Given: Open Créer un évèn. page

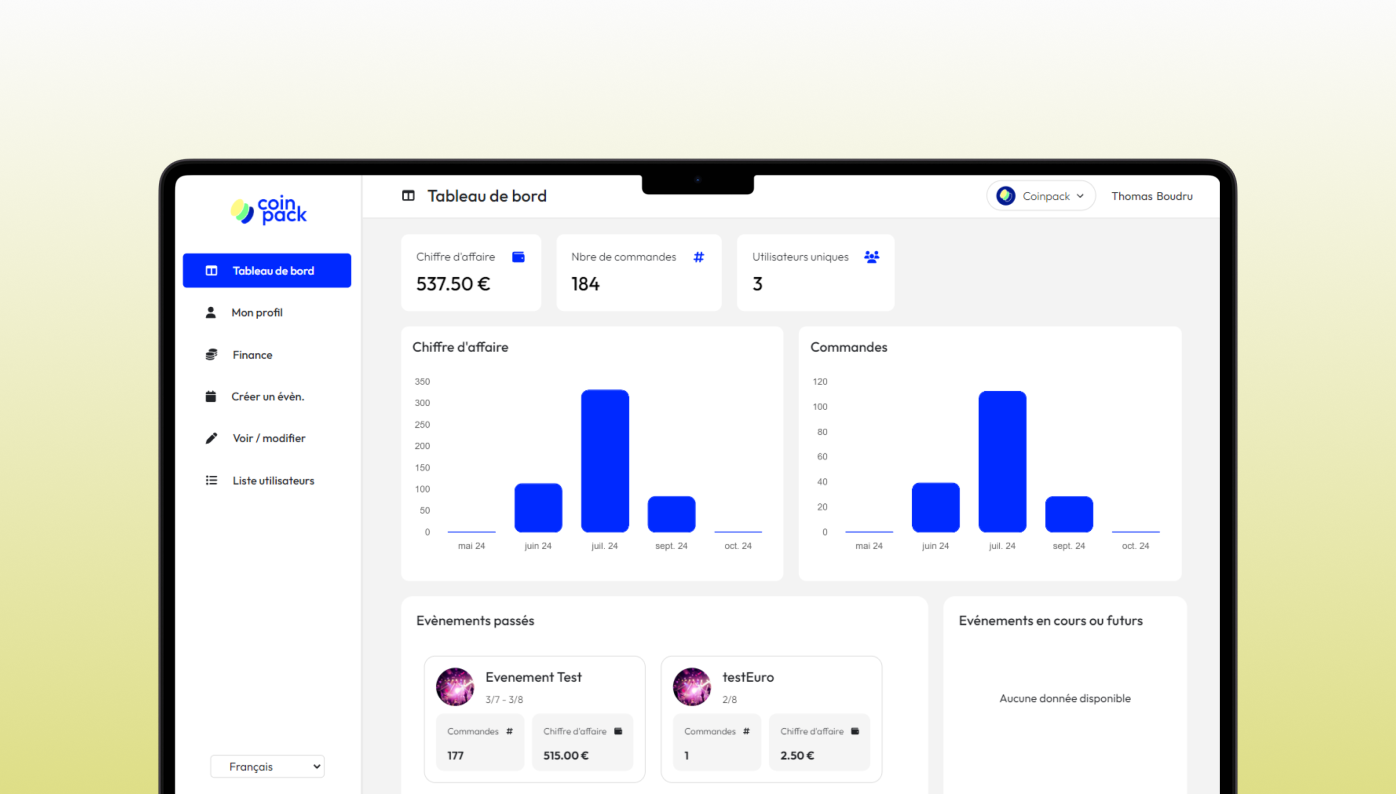Looking at the screenshot, I should [267, 397].
